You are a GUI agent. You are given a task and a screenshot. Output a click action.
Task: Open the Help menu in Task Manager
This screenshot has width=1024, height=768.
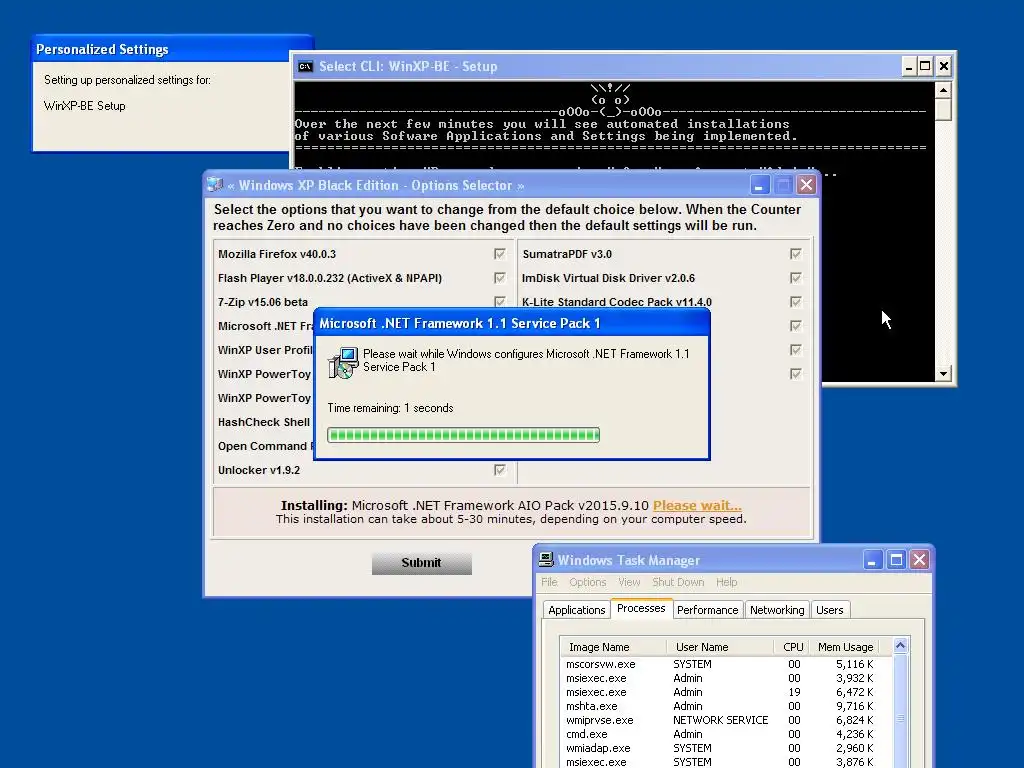click(726, 582)
